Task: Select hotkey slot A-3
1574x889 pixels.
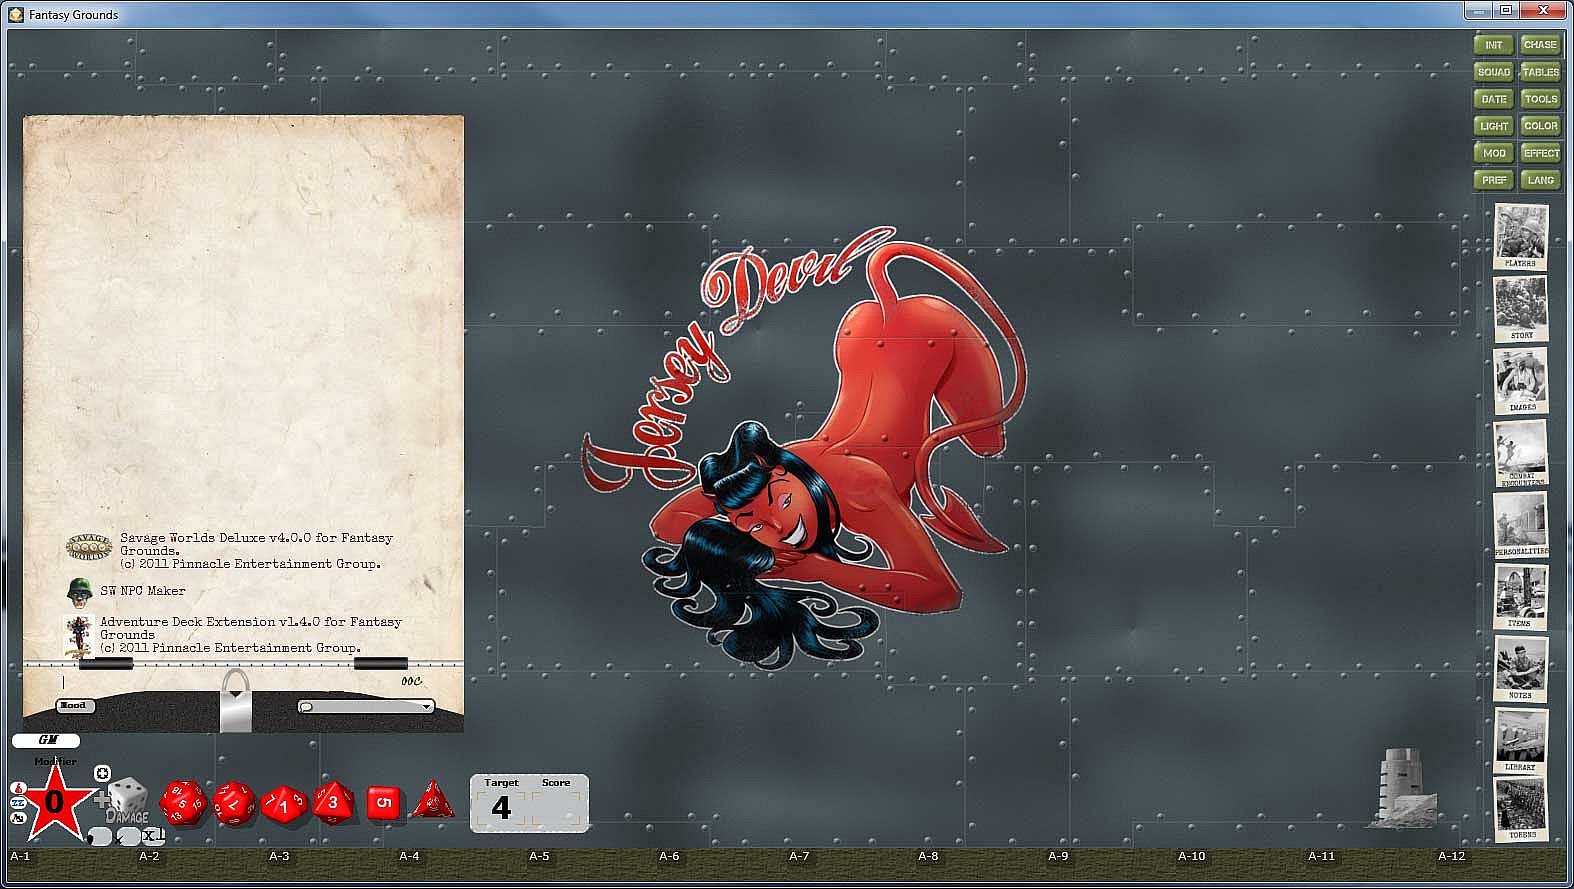Action: click(x=279, y=856)
